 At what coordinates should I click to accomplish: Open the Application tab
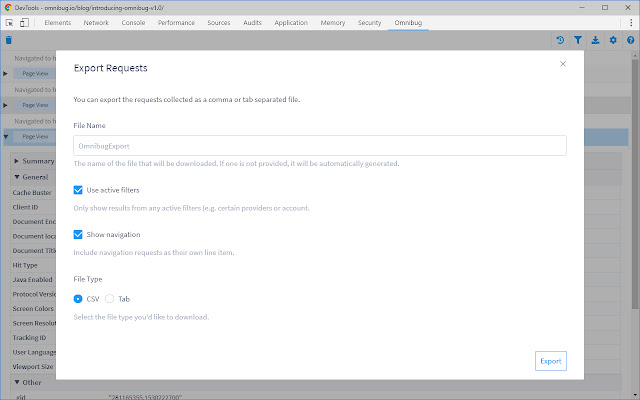(x=291, y=23)
